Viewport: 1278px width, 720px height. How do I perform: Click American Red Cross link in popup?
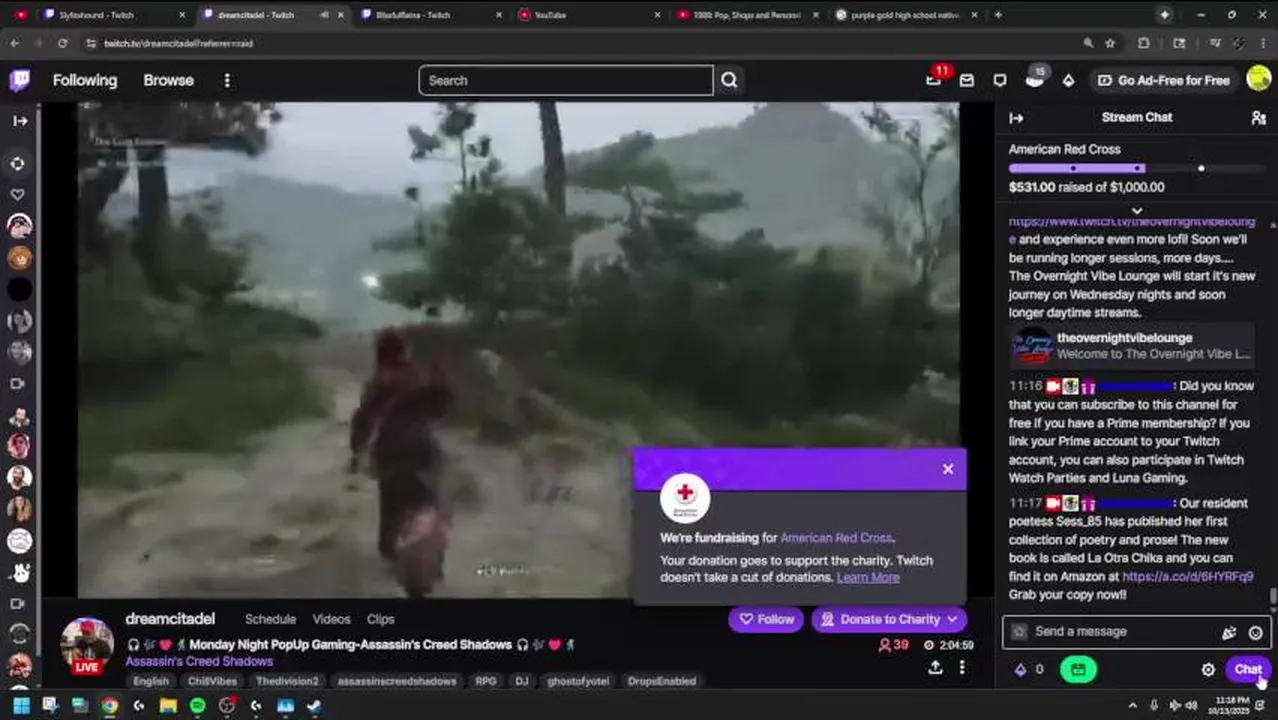[x=836, y=538]
